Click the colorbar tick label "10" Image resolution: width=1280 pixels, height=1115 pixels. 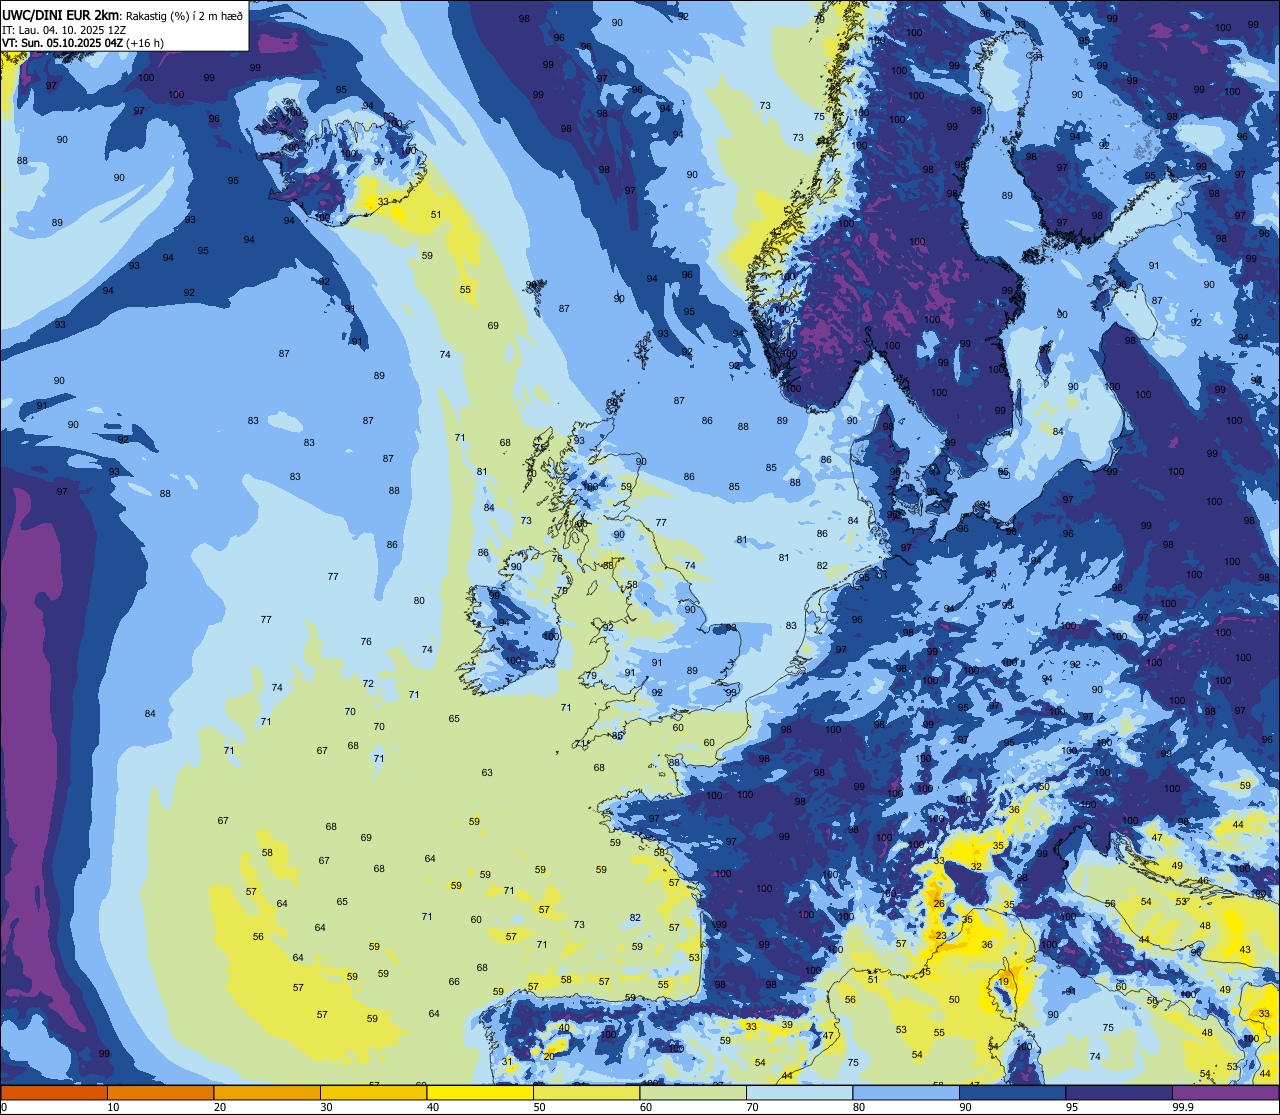(114, 1107)
